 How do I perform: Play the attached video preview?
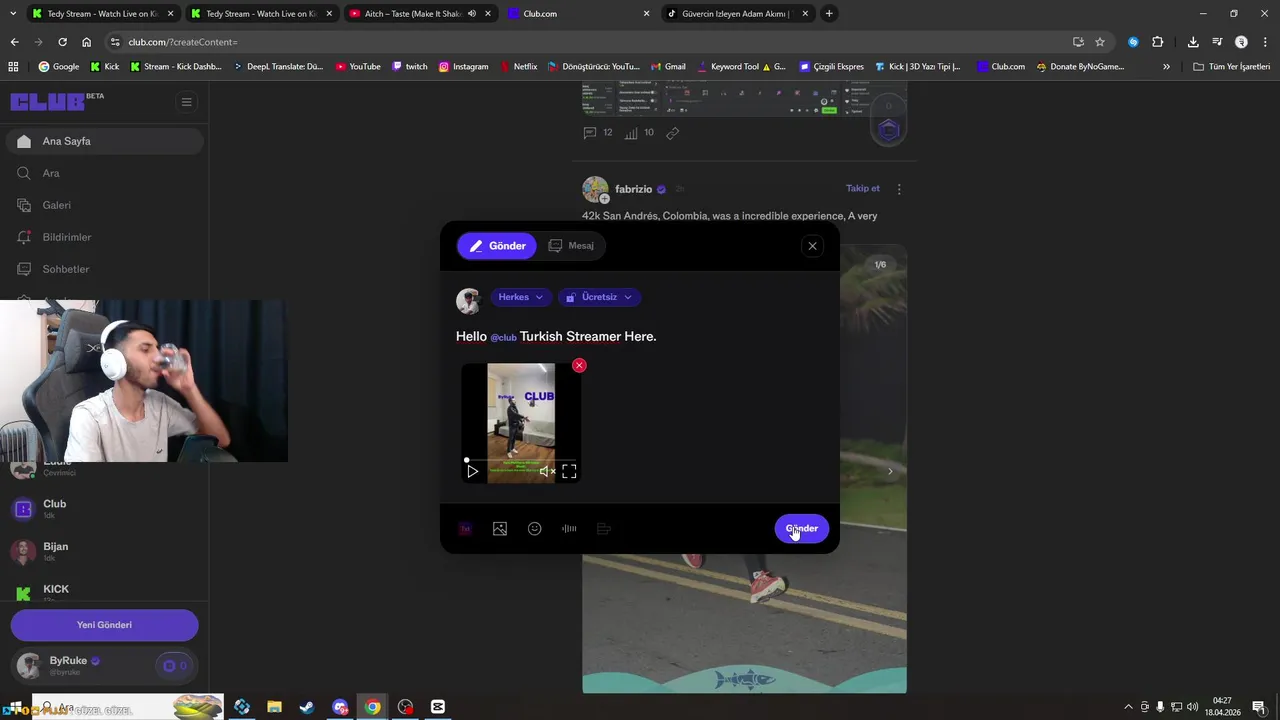473,471
